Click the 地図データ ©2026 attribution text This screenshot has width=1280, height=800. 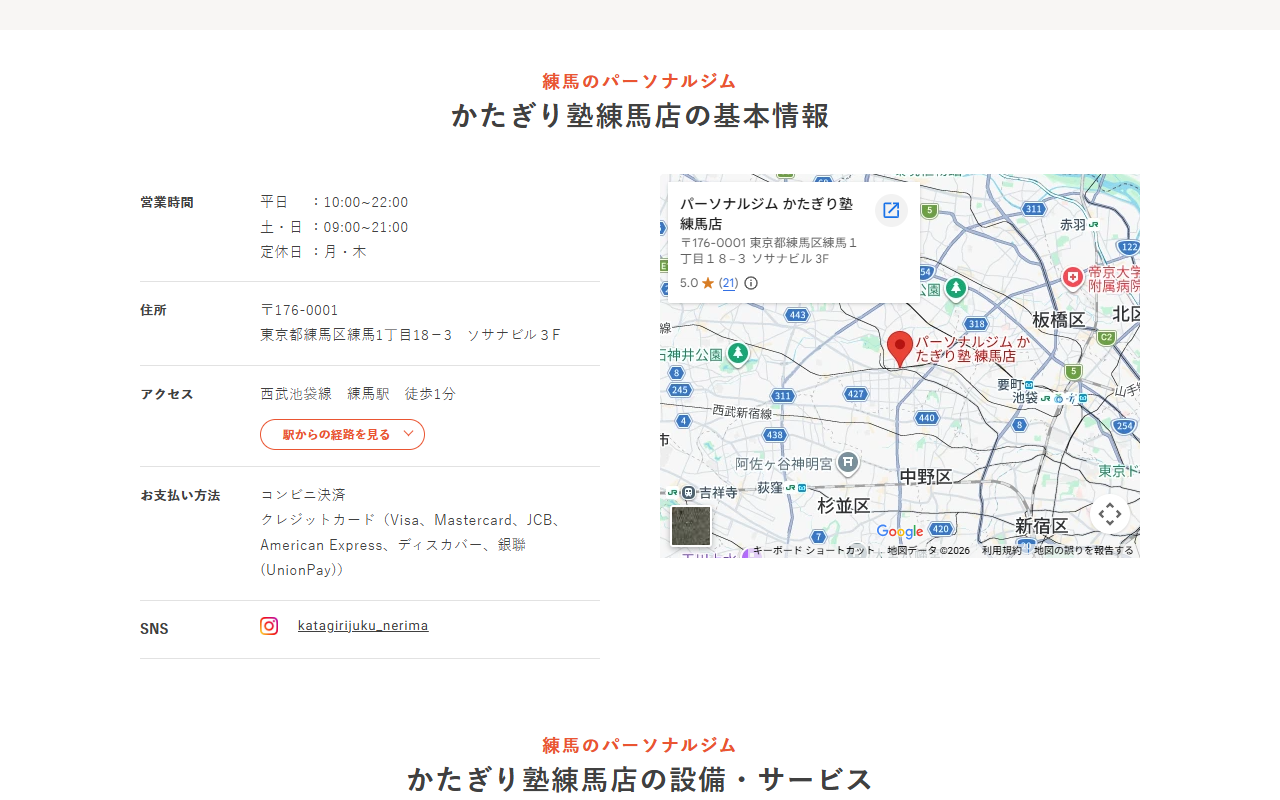(928, 550)
